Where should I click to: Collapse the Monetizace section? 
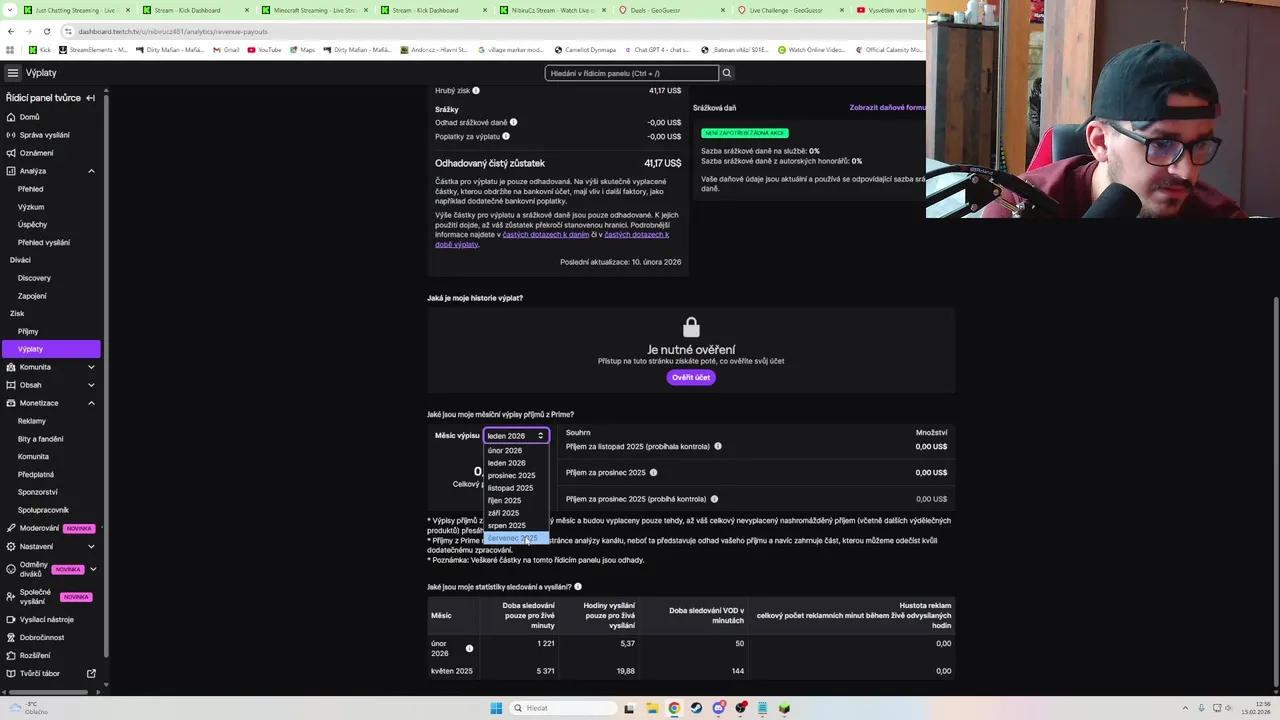(x=91, y=403)
